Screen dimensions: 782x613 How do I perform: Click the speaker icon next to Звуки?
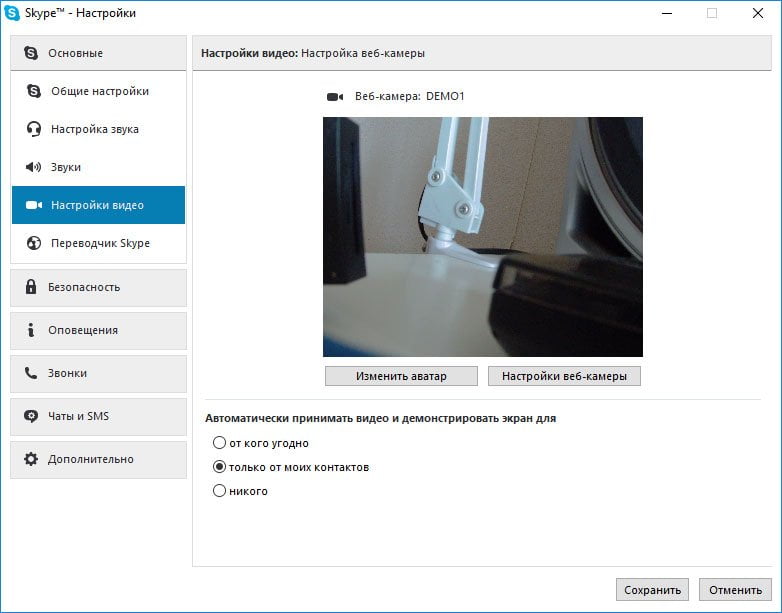click(x=33, y=167)
